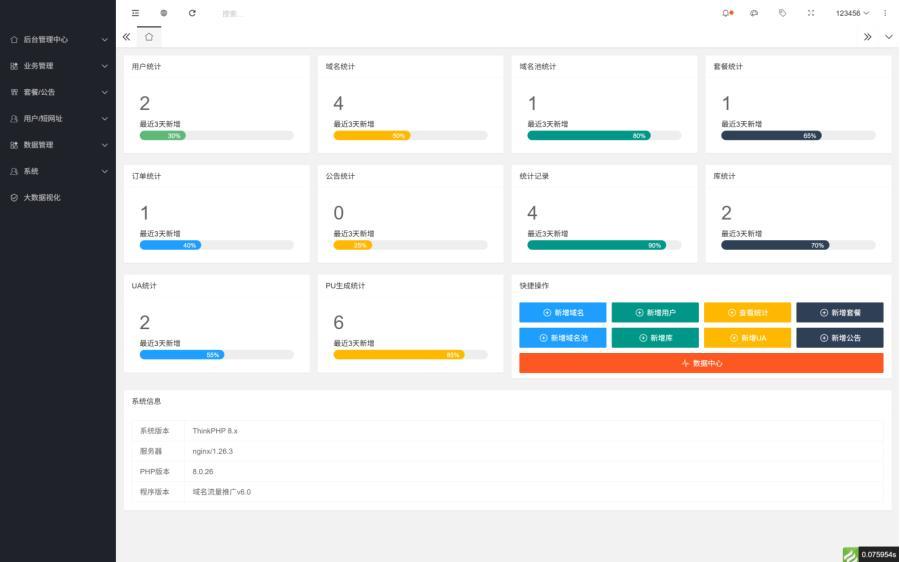Toggle fullscreen mode icon

coord(810,13)
